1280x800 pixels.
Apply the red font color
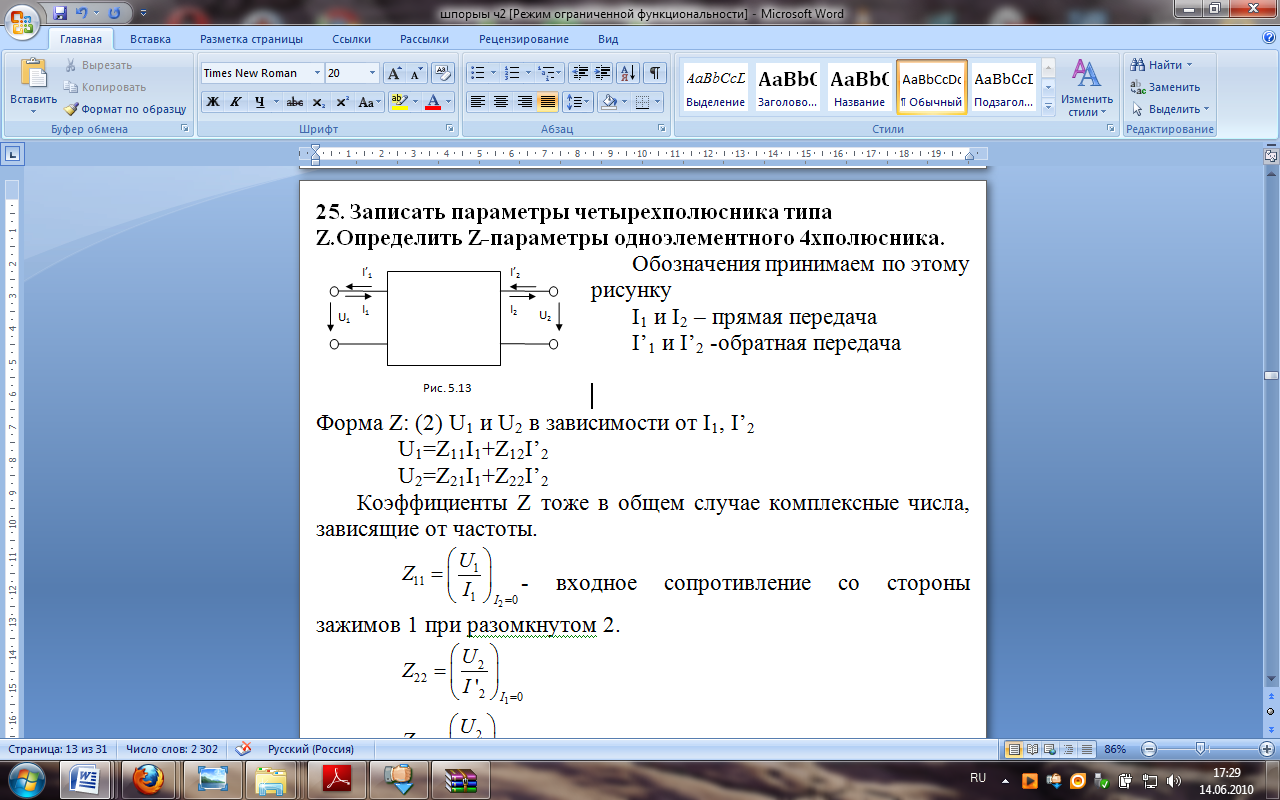point(432,102)
